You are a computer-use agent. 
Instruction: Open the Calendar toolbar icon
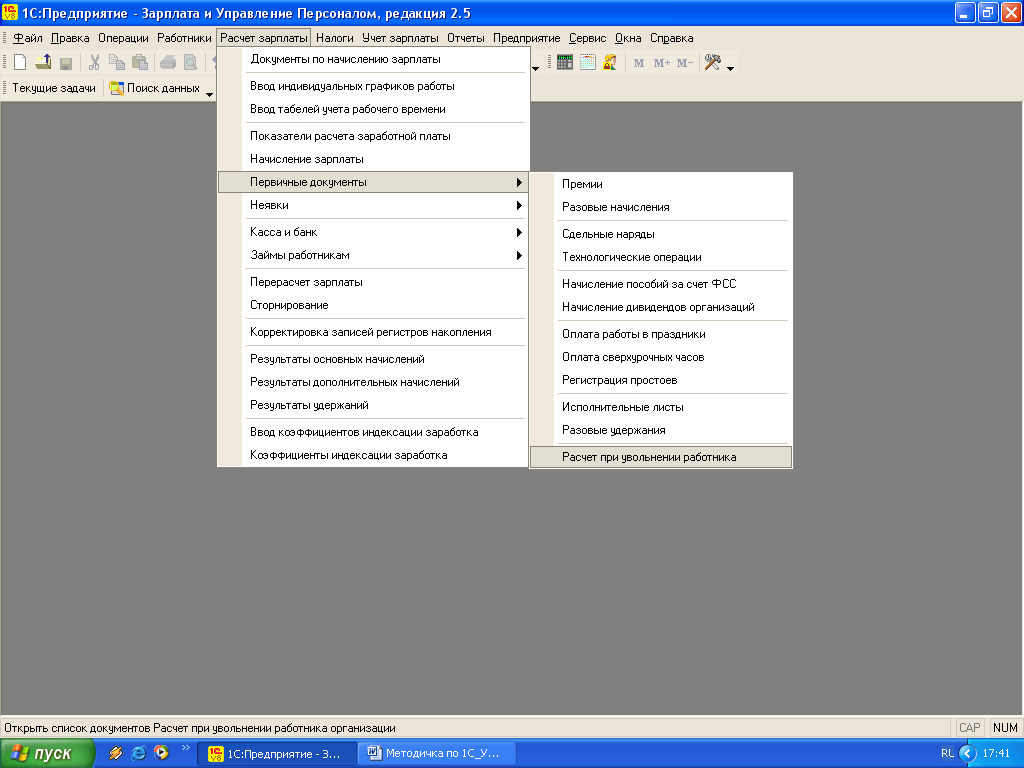point(588,63)
